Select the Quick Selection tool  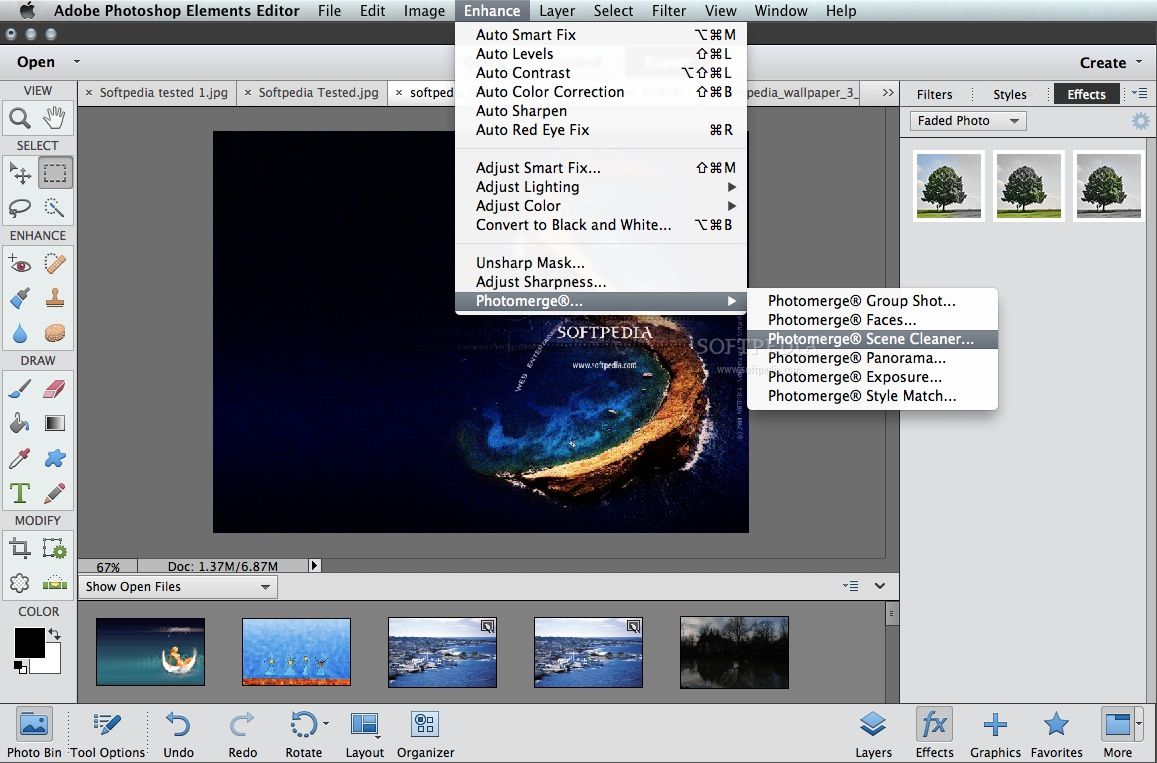[55, 207]
